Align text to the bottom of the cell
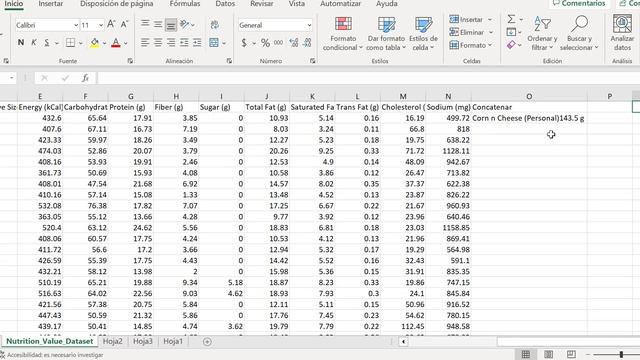The width and height of the screenshot is (640, 360). click(x=171, y=25)
